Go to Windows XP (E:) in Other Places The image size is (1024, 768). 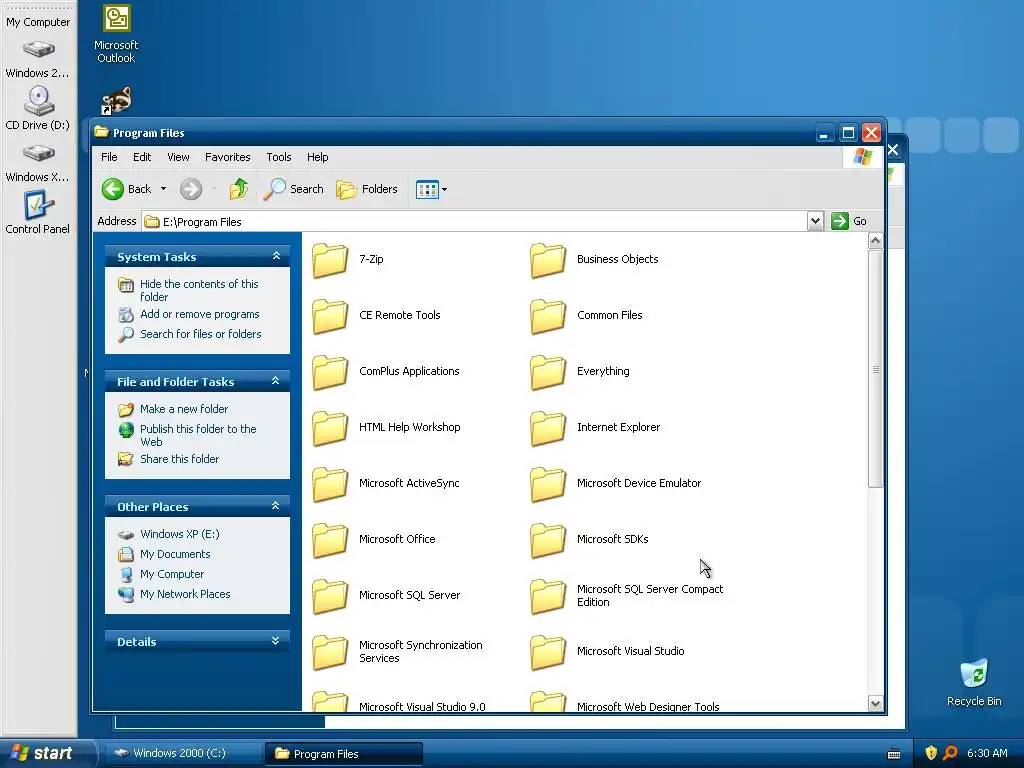click(x=180, y=534)
